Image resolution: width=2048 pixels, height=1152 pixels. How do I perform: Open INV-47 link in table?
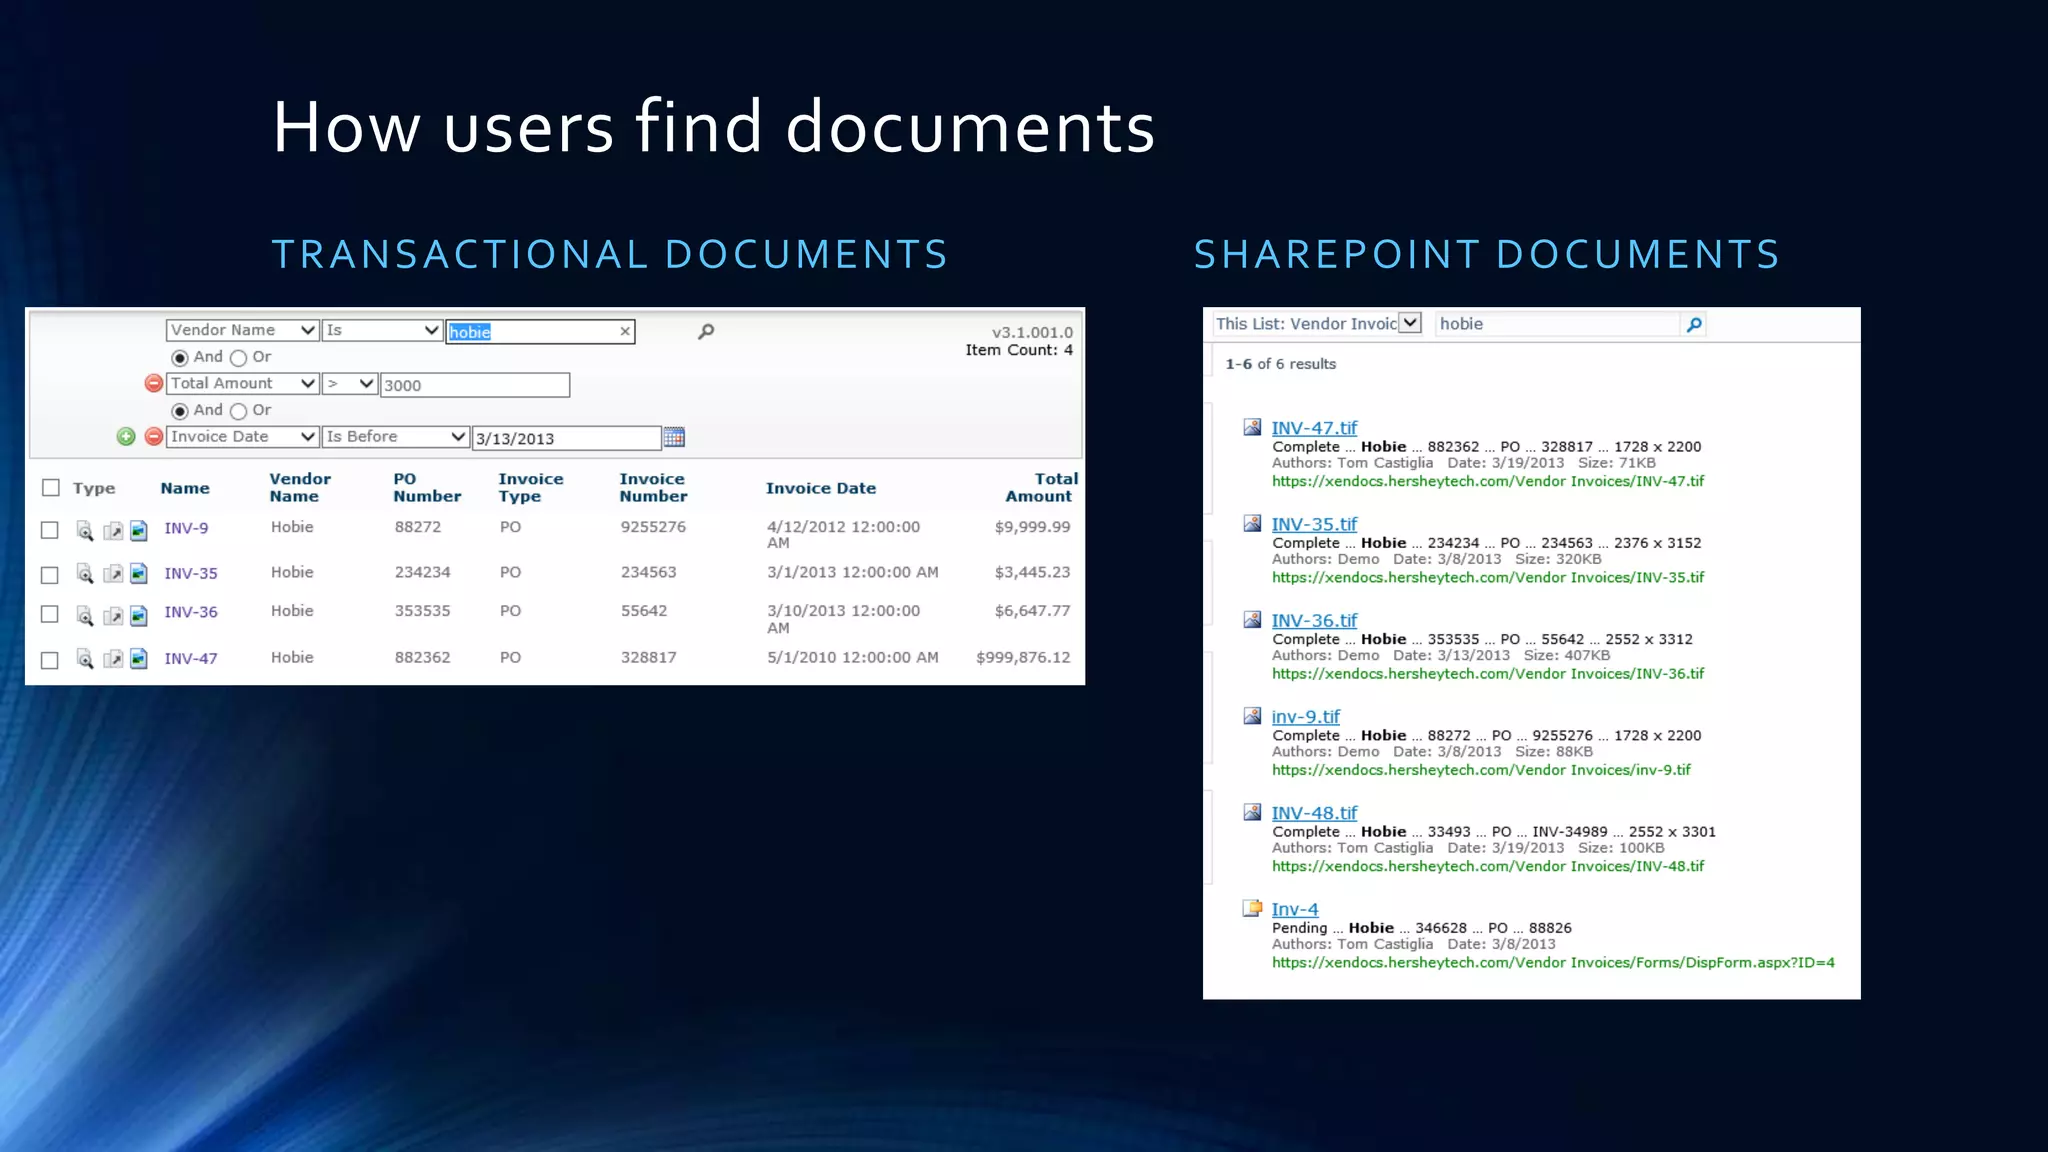(191, 658)
